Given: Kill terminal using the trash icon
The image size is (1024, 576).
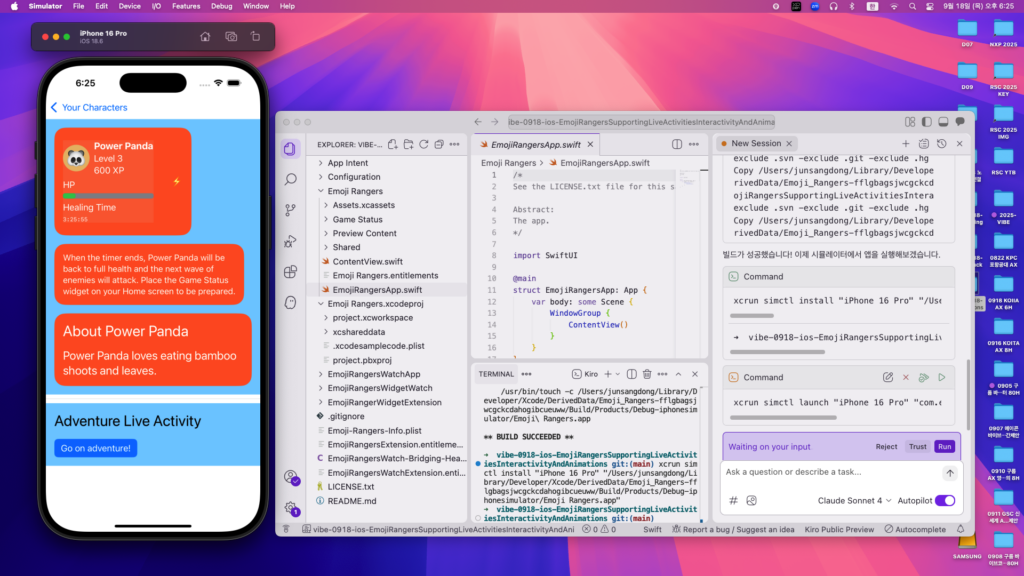Looking at the screenshot, I should point(648,374).
